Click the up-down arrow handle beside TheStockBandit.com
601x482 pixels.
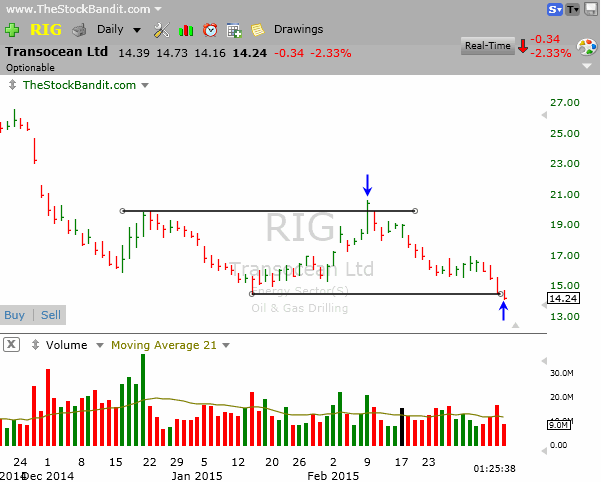pyautogui.click(x=12, y=85)
